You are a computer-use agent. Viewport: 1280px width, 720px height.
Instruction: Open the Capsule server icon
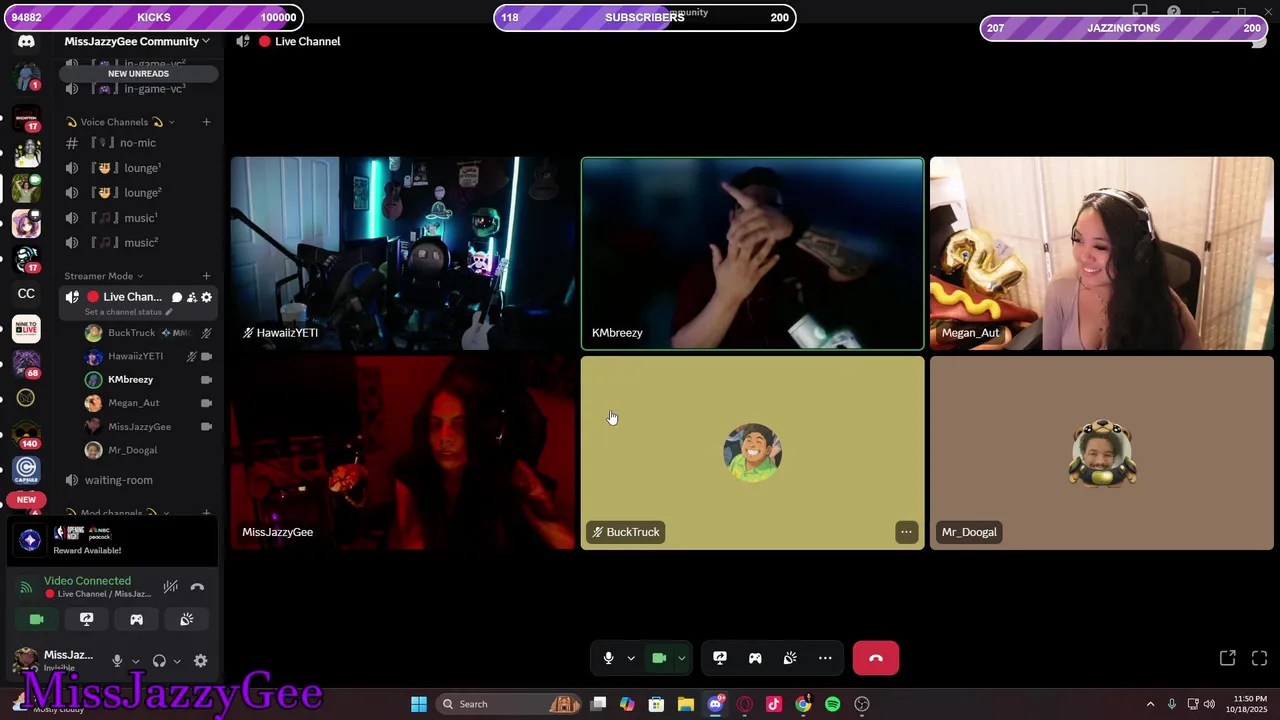tap(26, 469)
